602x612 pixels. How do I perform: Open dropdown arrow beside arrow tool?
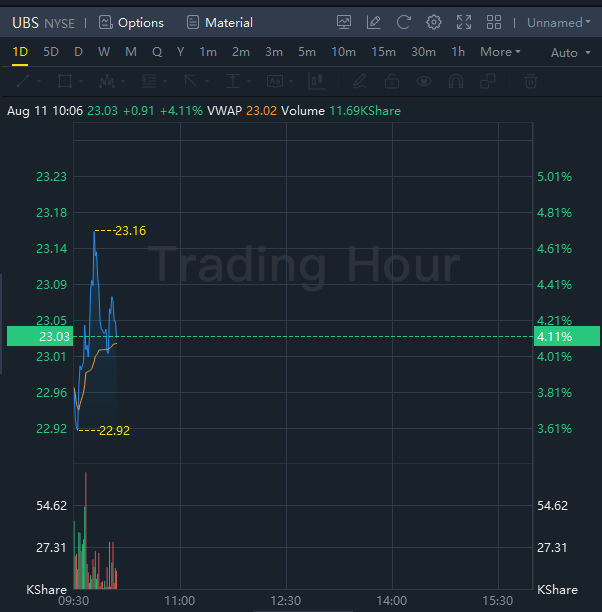pyautogui.click(x=207, y=81)
